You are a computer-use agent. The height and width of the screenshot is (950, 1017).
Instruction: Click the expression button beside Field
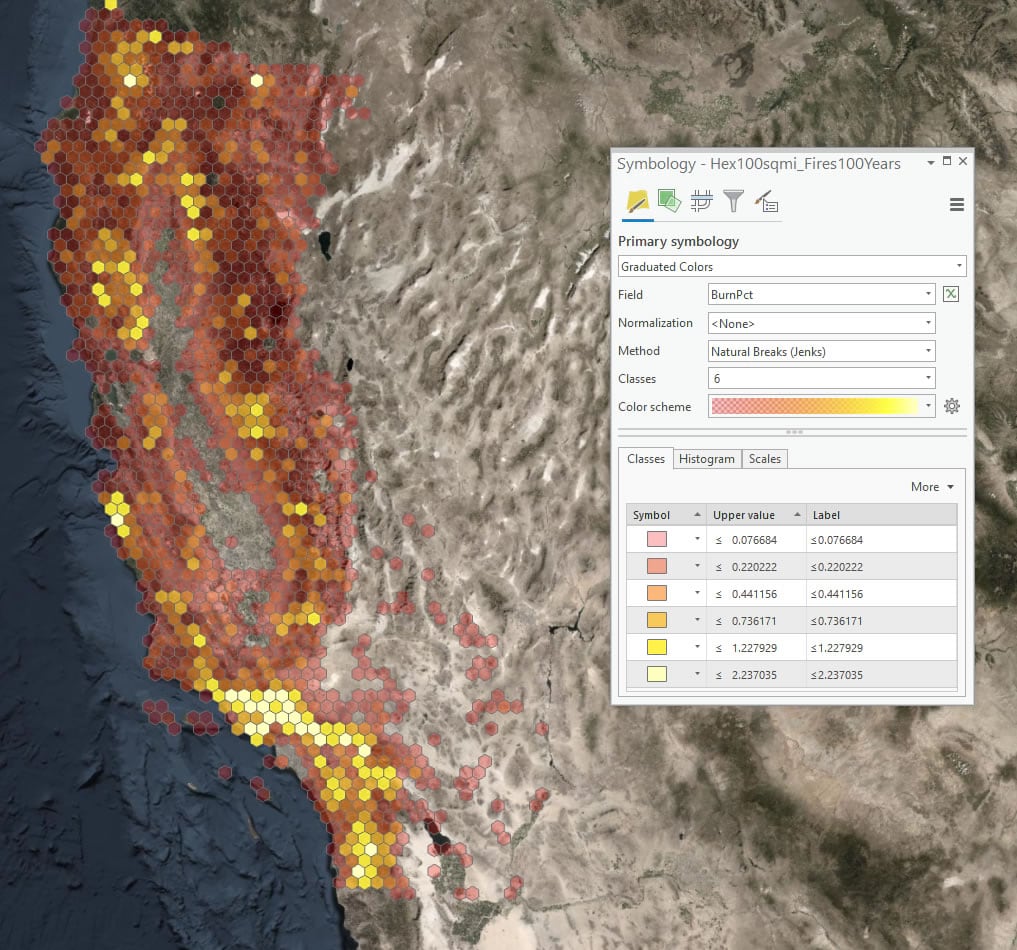(x=951, y=294)
